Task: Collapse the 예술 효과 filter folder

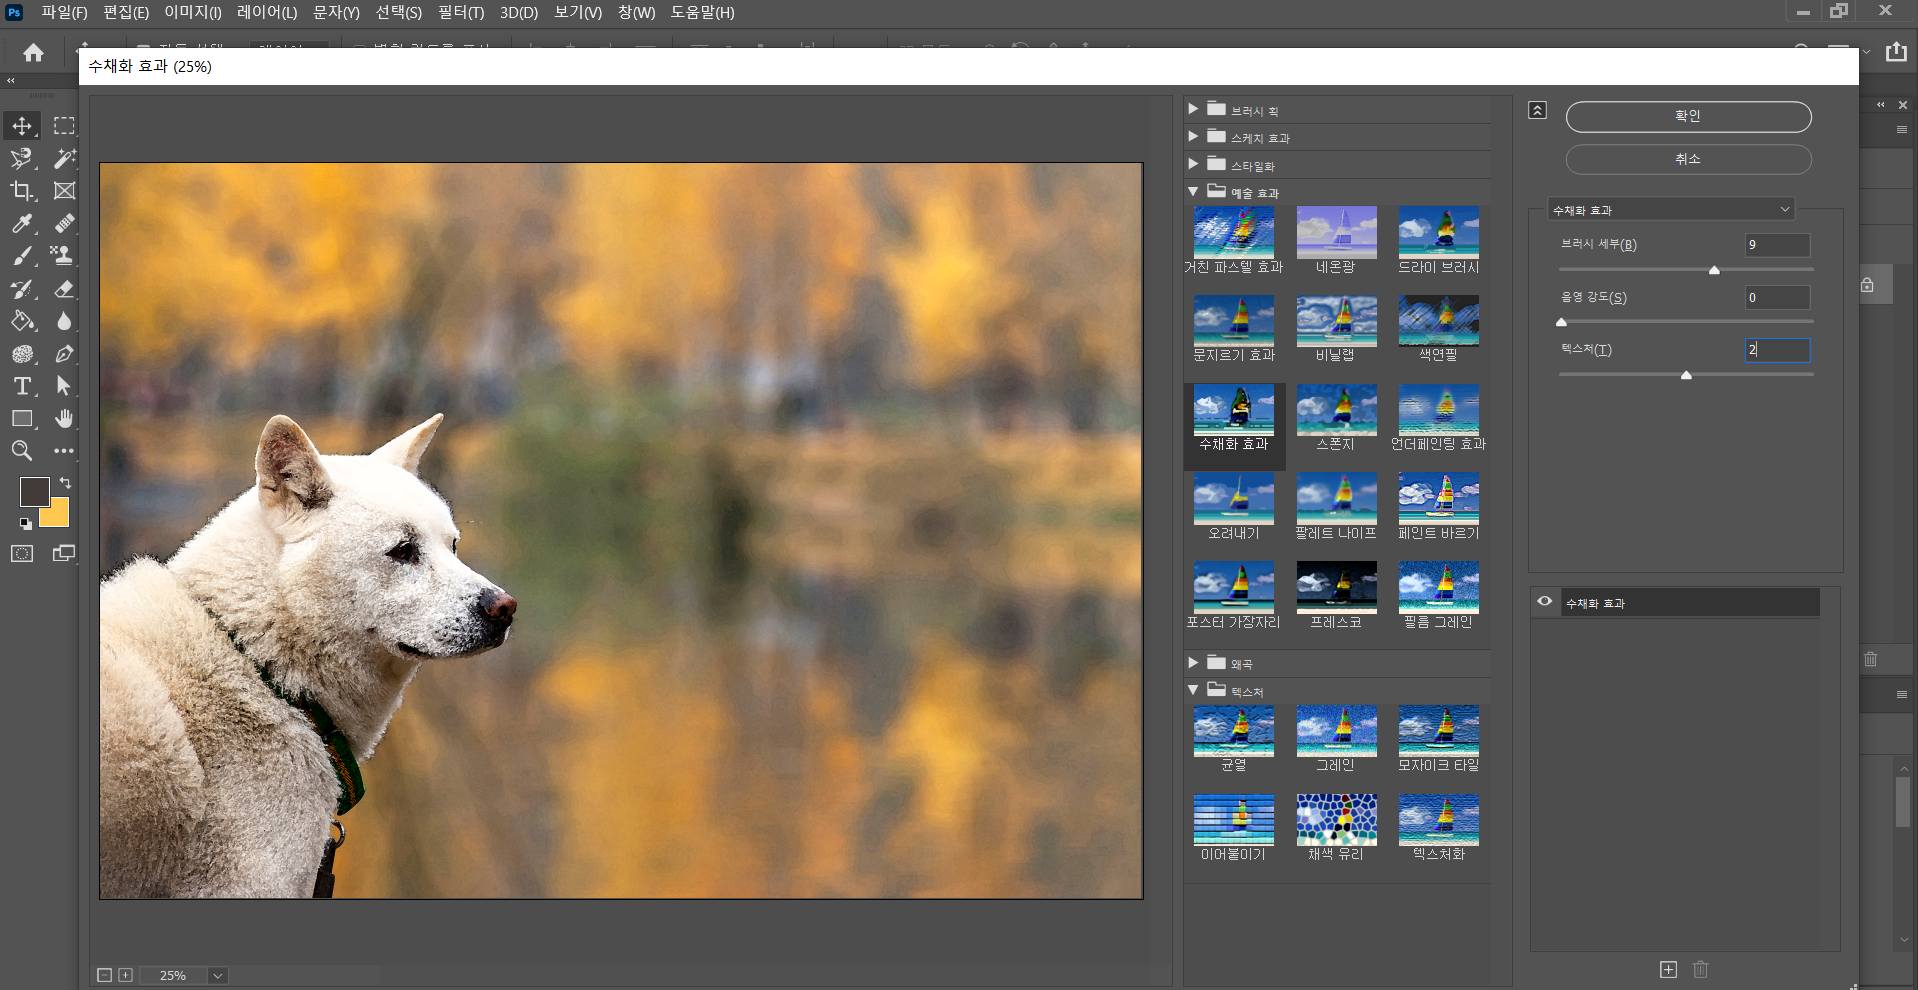Action: (x=1193, y=192)
